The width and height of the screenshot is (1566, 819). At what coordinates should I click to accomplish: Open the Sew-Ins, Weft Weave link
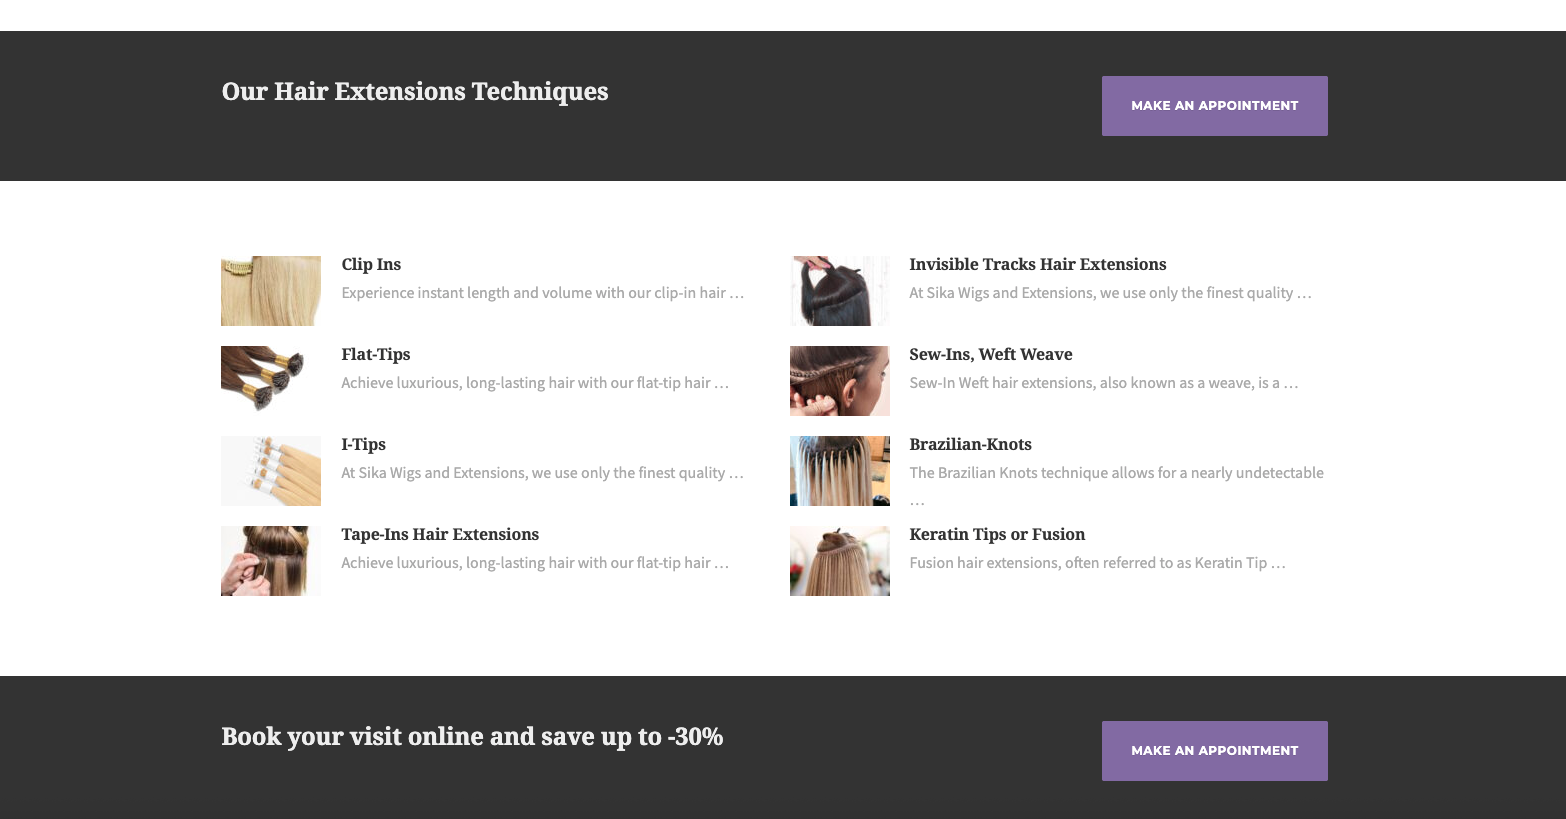coord(990,354)
